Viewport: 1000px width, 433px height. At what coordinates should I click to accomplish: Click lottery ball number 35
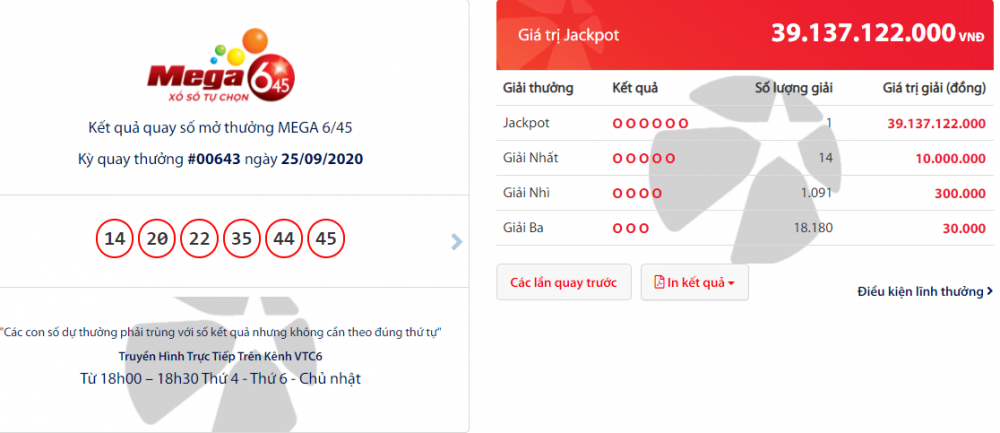click(x=241, y=239)
